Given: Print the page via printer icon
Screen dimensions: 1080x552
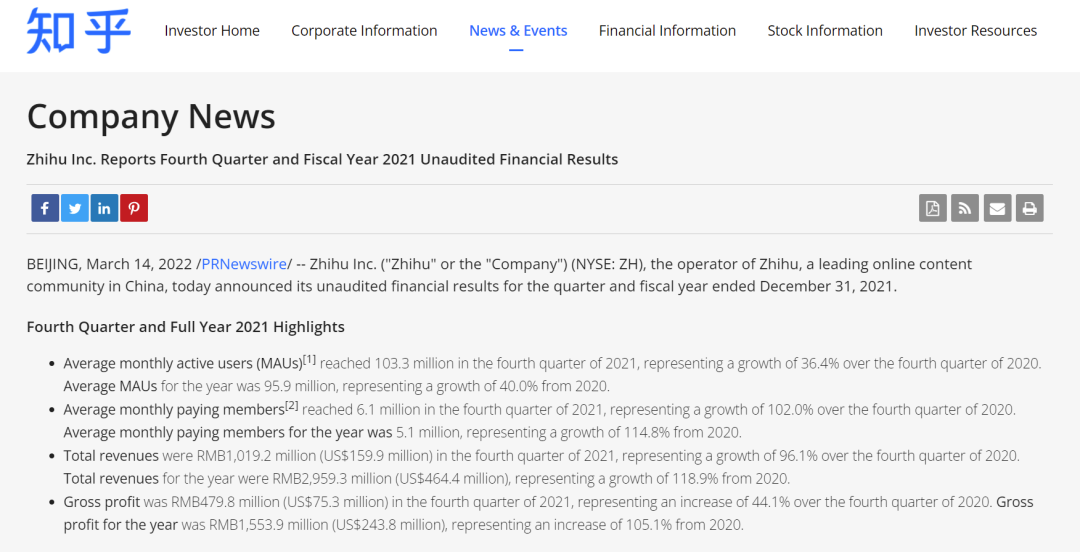Looking at the screenshot, I should (1030, 208).
